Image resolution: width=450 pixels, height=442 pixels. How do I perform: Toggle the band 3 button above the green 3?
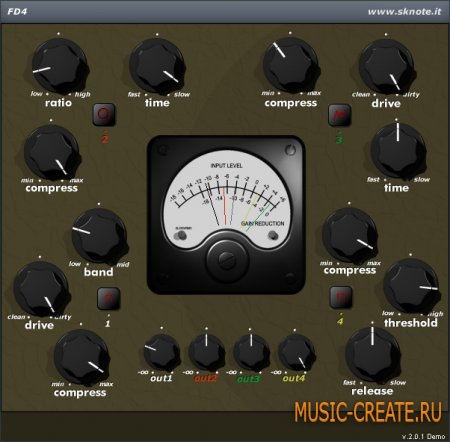coord(339,115)
